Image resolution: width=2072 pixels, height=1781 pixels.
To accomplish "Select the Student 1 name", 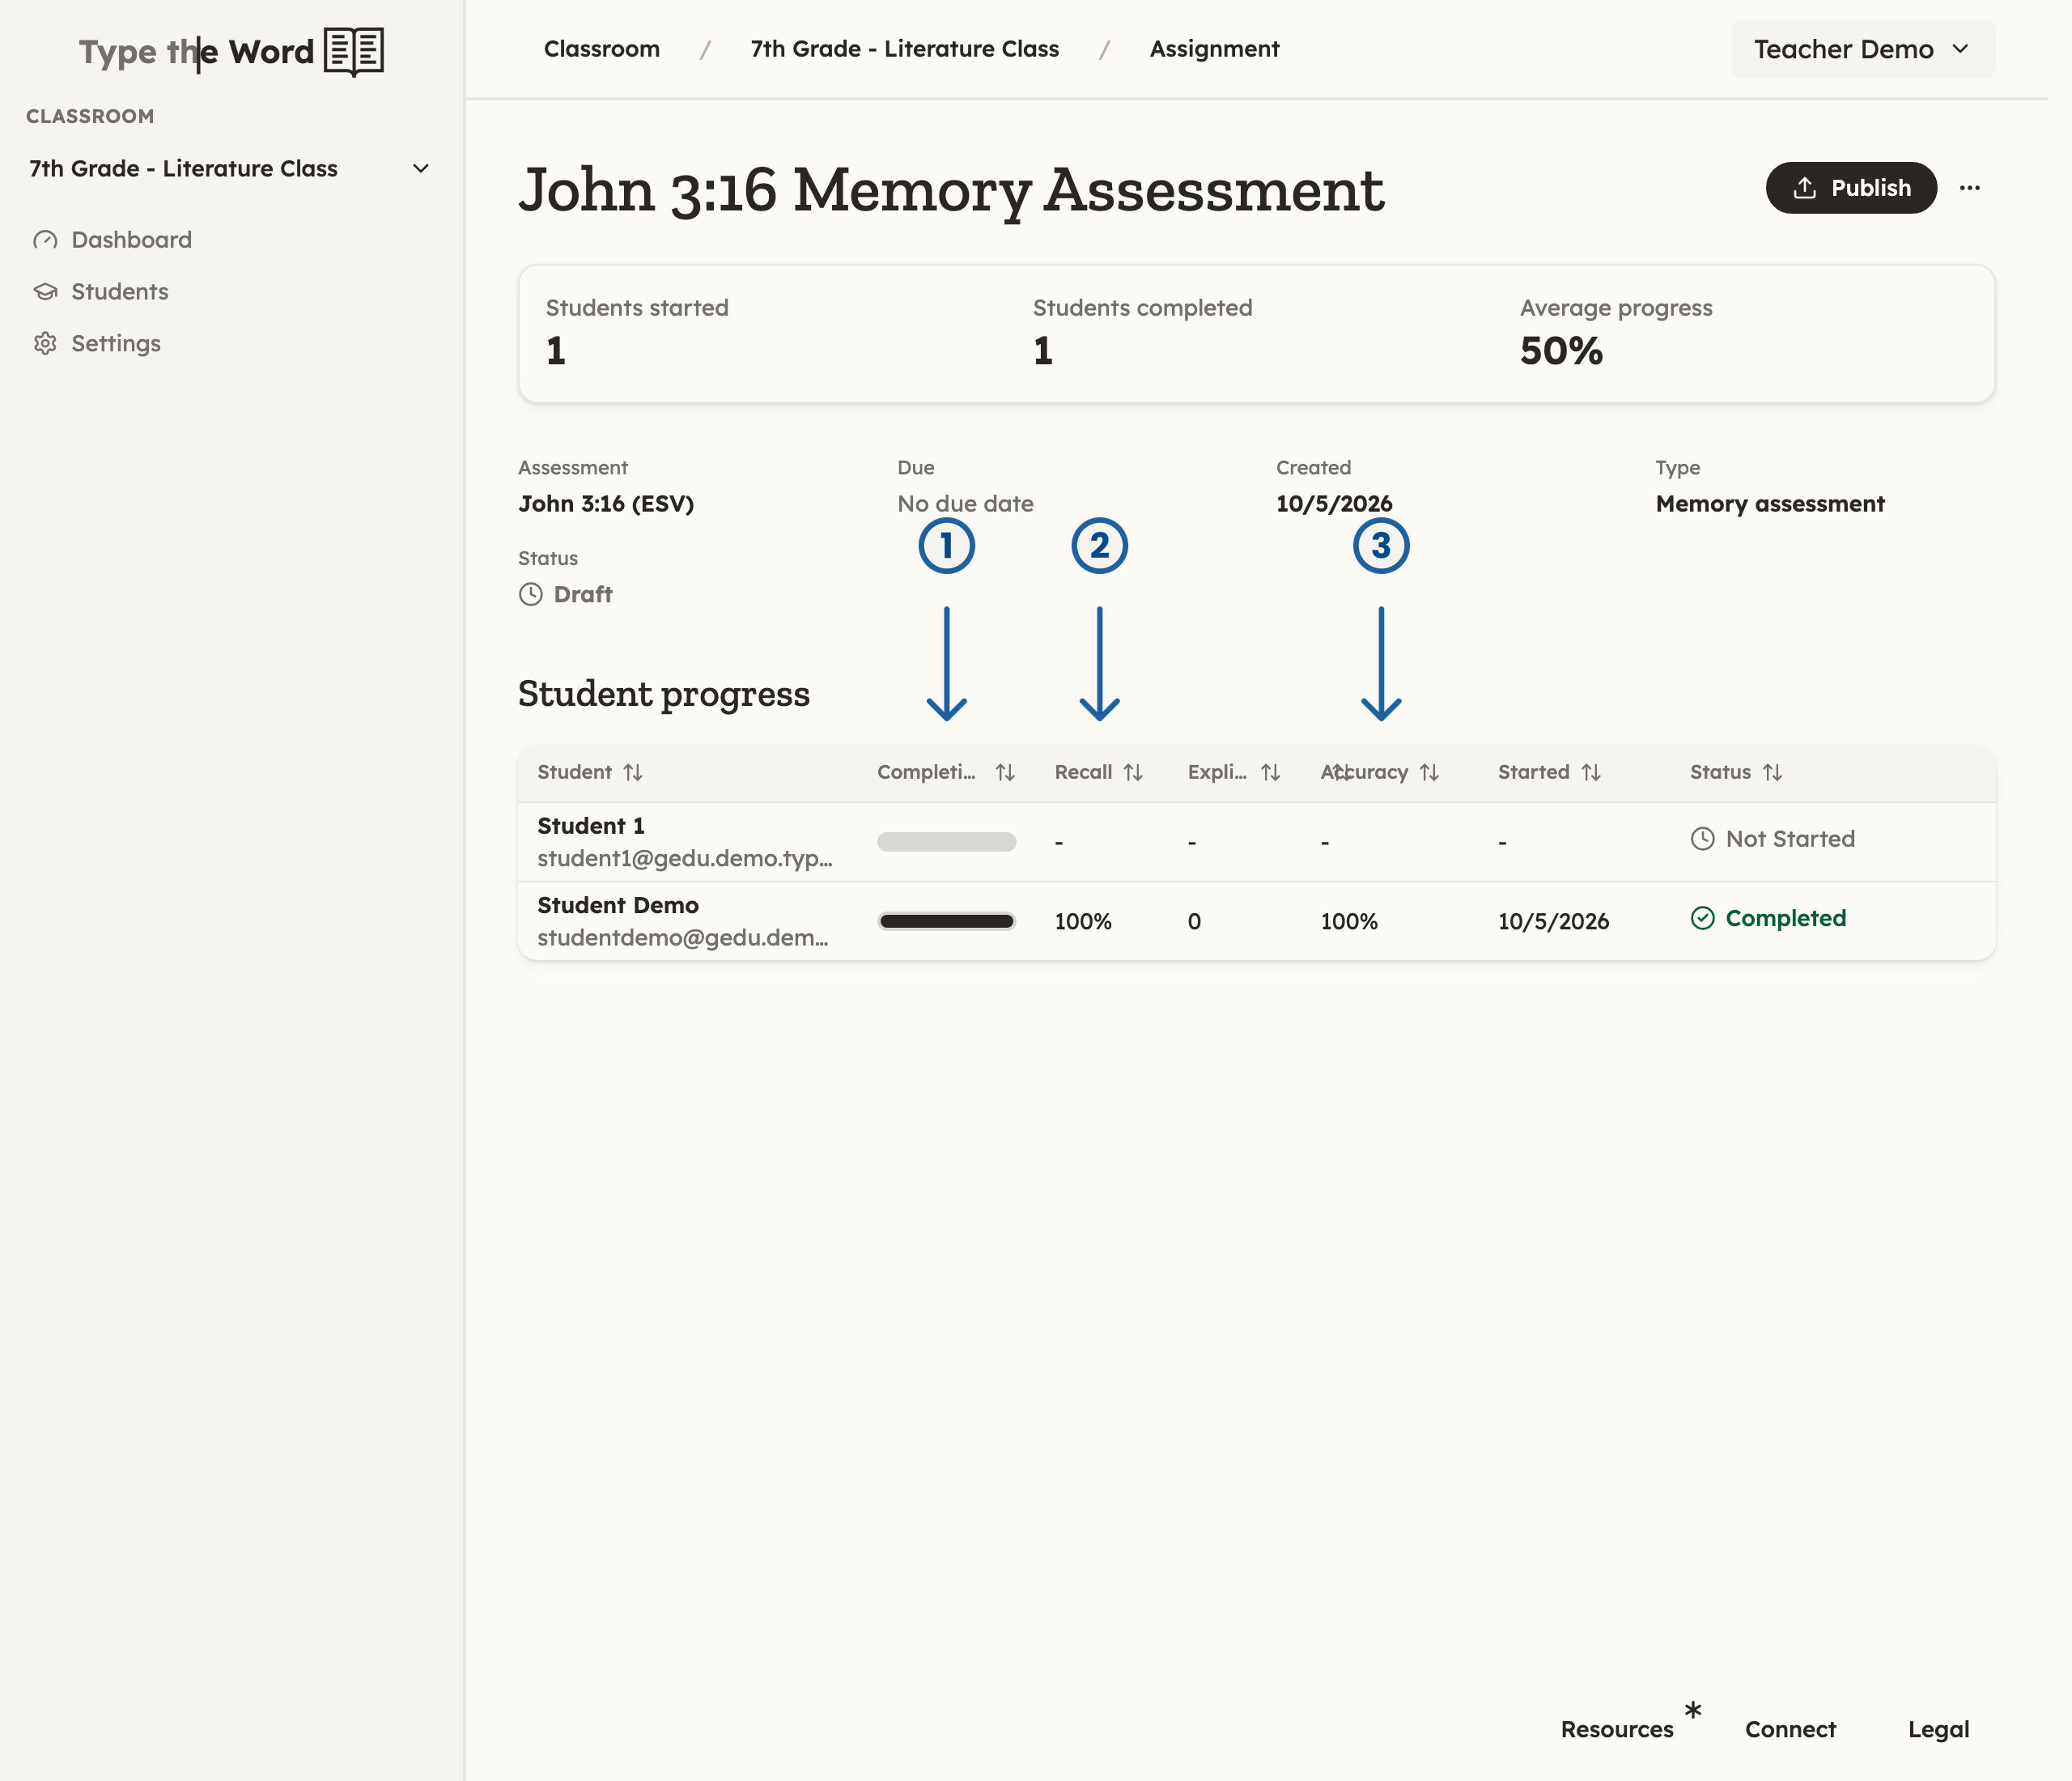I will point(591,826).
